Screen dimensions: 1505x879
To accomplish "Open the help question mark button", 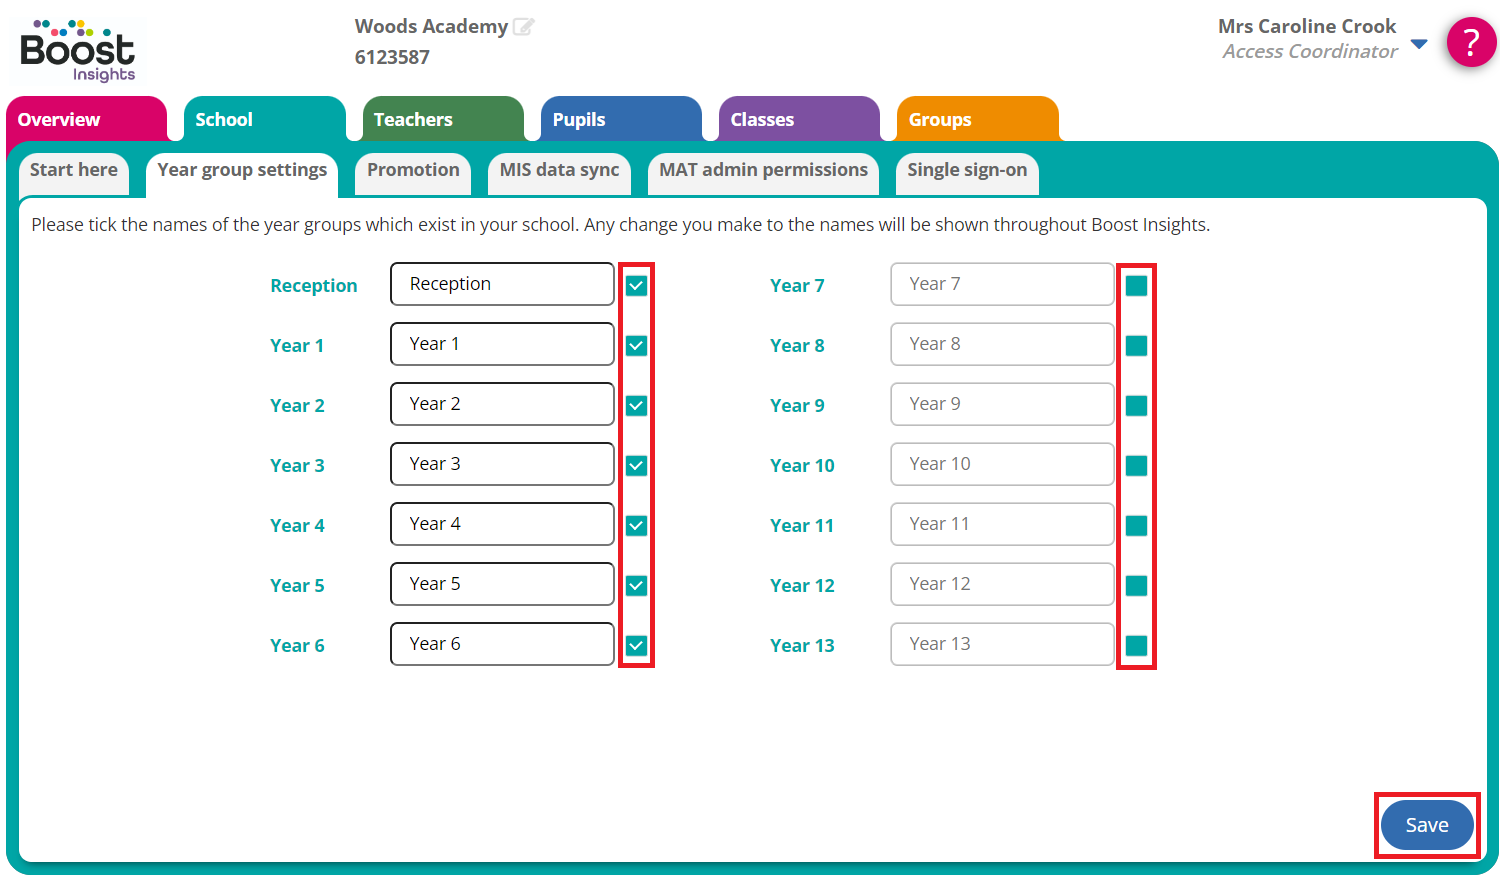I will pos(1470,43).
